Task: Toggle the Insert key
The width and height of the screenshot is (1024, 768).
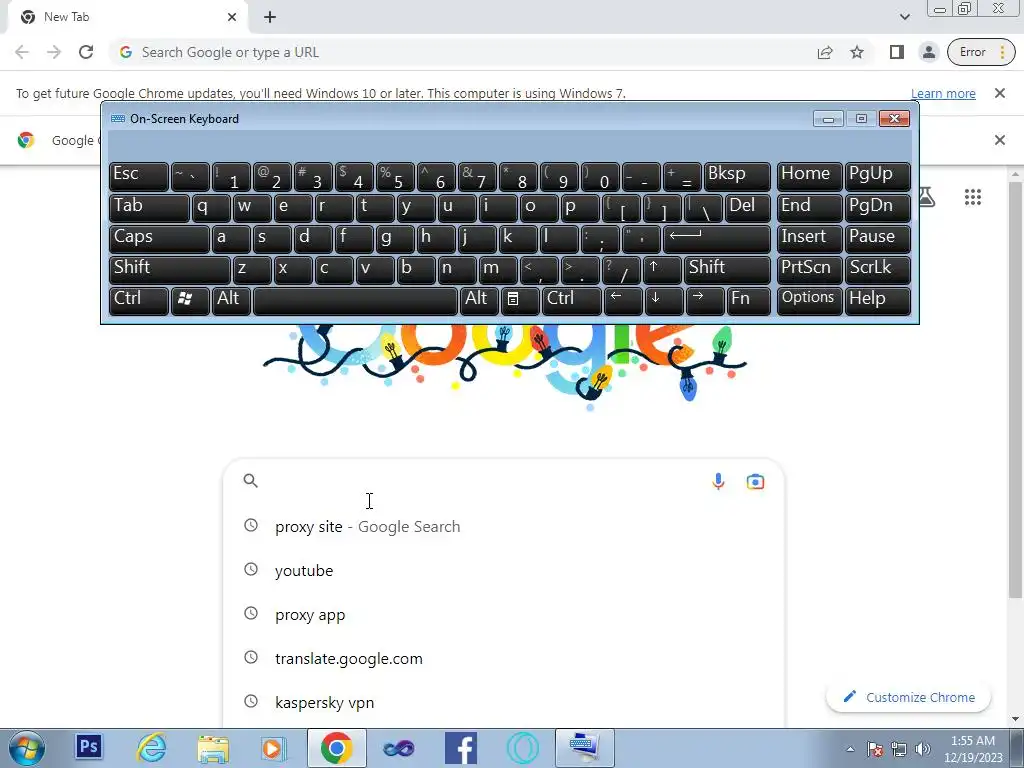Action: tap(808, 239)
